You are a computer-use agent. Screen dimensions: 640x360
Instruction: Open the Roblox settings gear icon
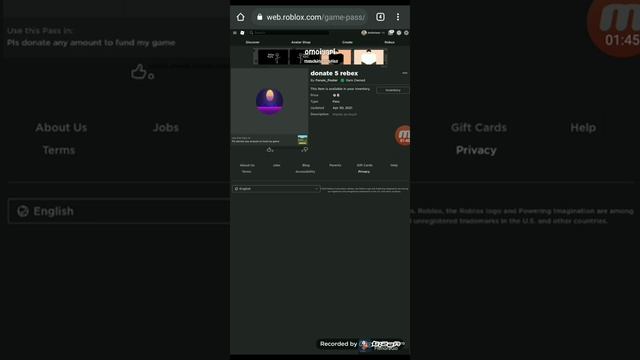click(x=406, y=33)
